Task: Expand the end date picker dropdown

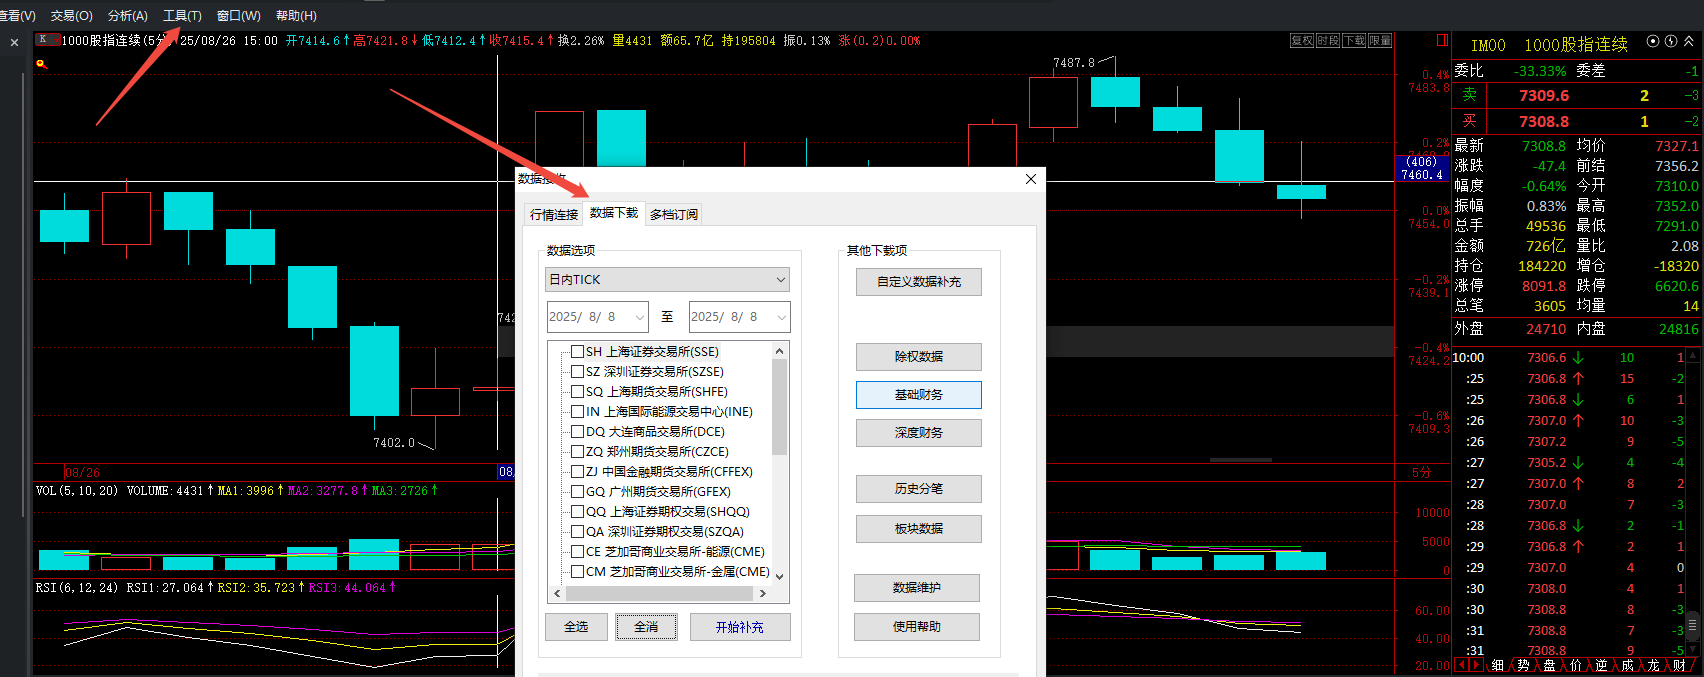Action: (781, 317)
